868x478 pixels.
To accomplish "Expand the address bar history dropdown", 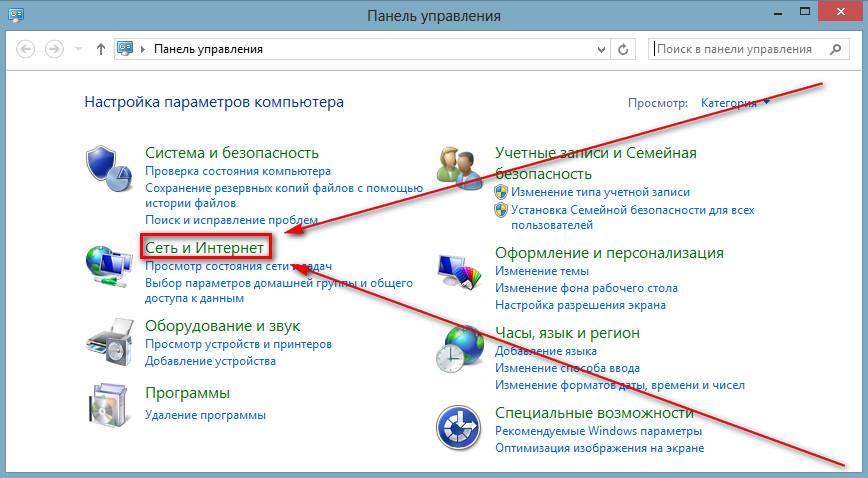I will tap(602, 49).
